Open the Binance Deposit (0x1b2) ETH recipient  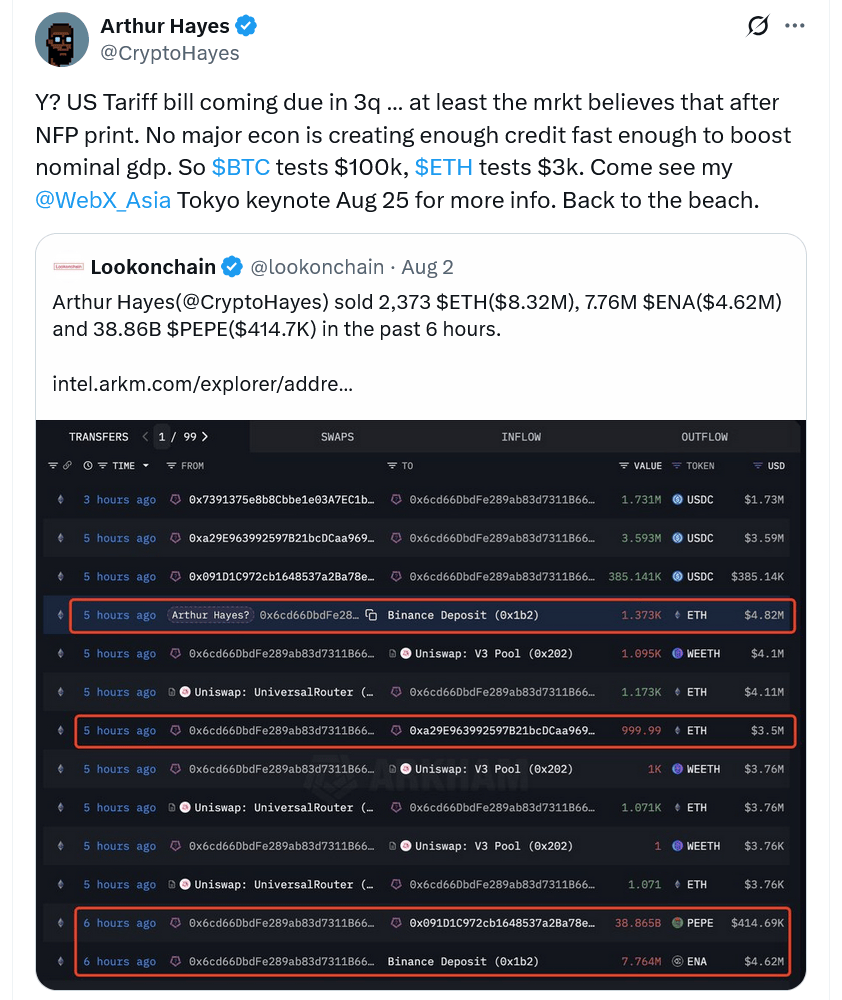pyautogui.click(x=463, y=615)
